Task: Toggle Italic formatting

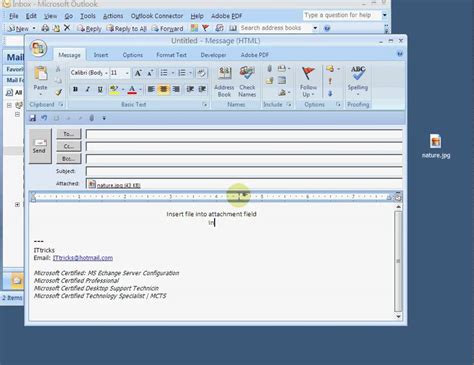Action: (88, 89)
